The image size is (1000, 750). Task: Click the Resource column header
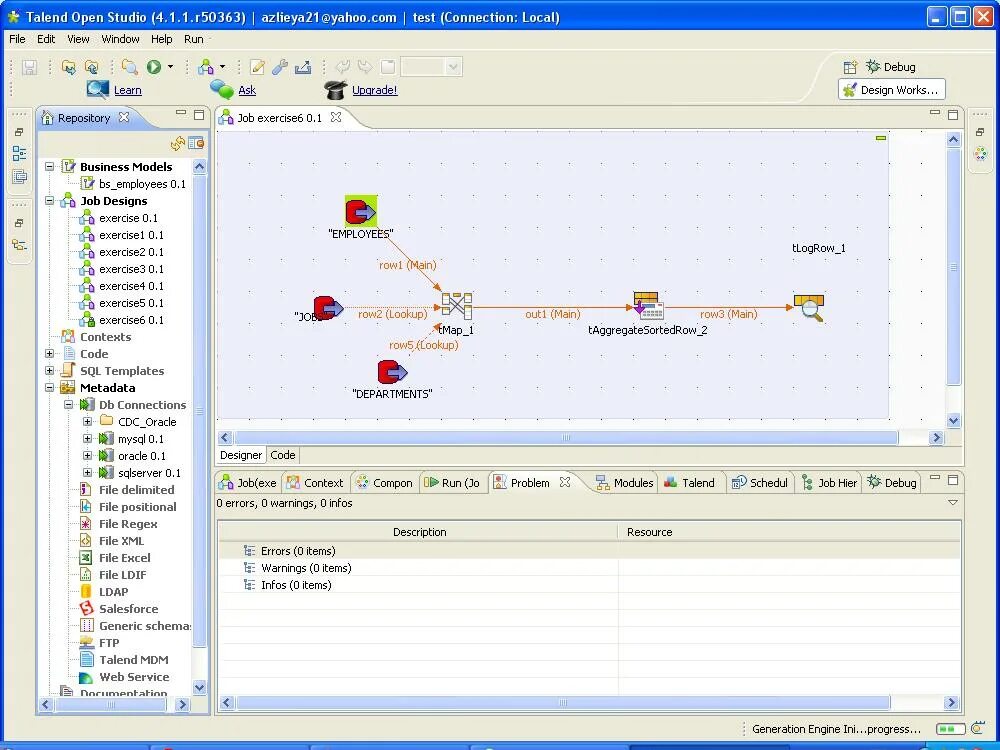coord(790,532)
